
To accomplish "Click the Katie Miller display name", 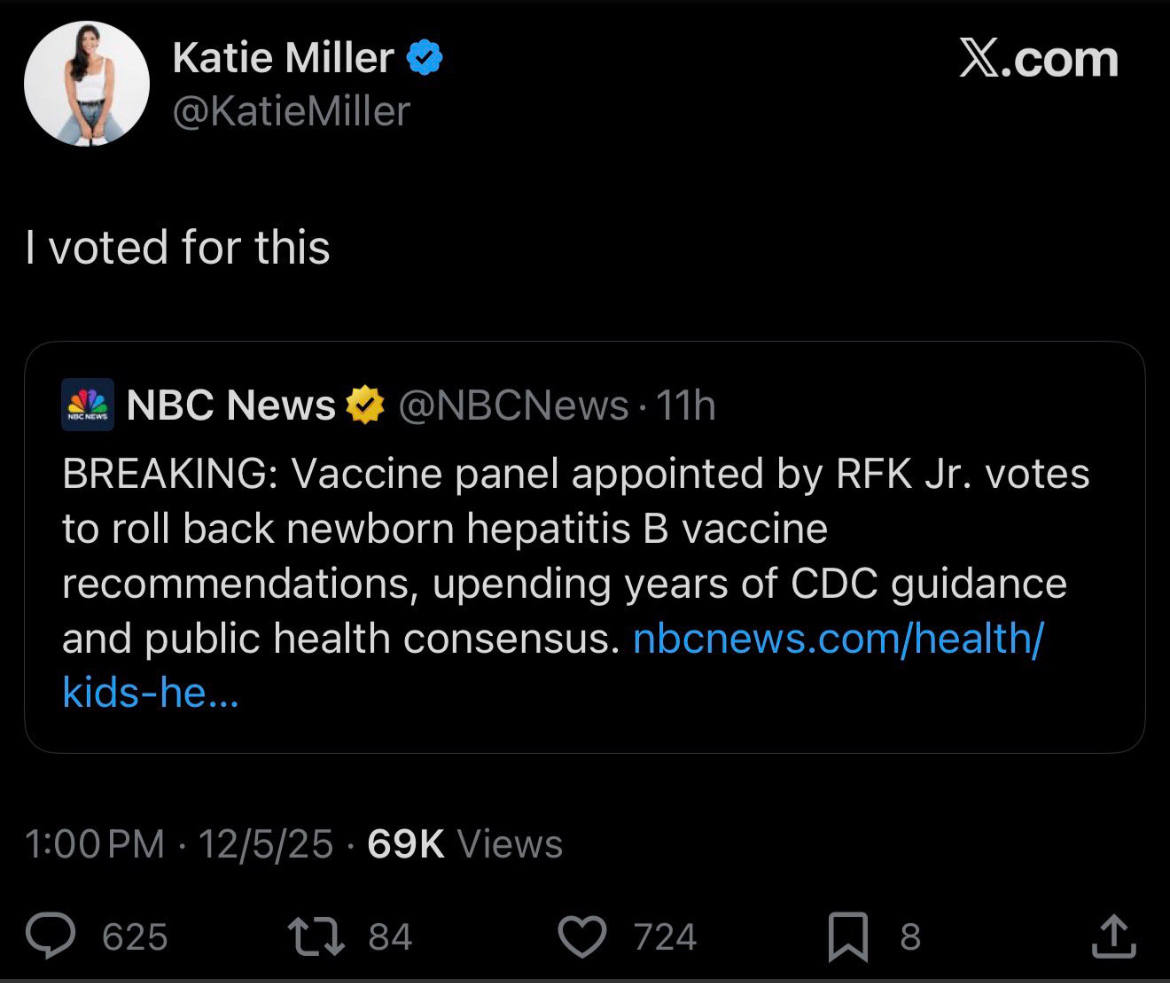I will click(283, 59).
